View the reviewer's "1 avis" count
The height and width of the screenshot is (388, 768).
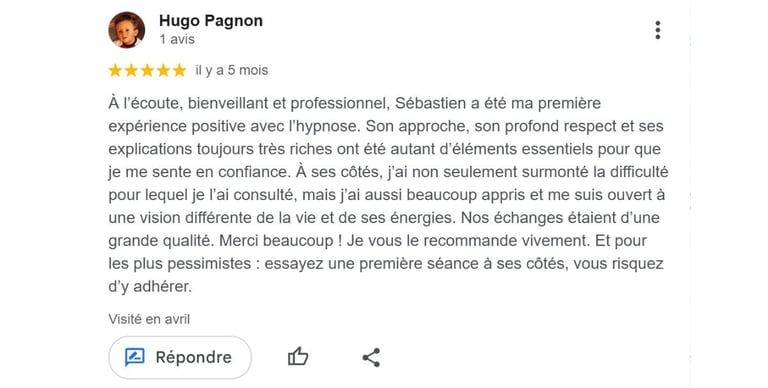tap(177, 39)
